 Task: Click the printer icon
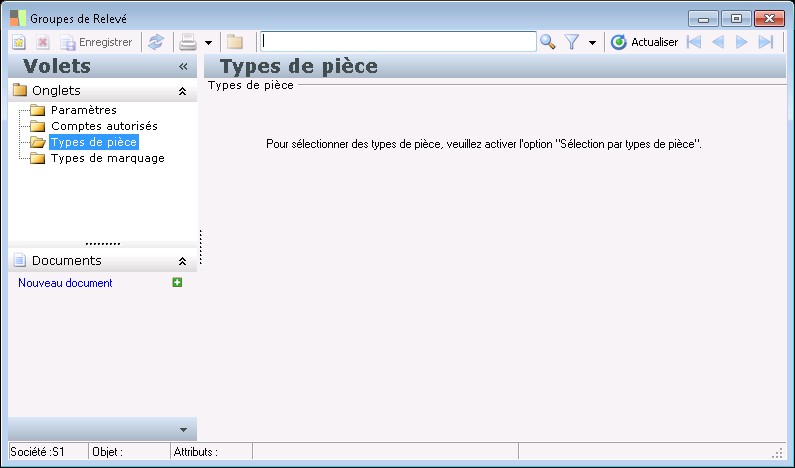188,42
